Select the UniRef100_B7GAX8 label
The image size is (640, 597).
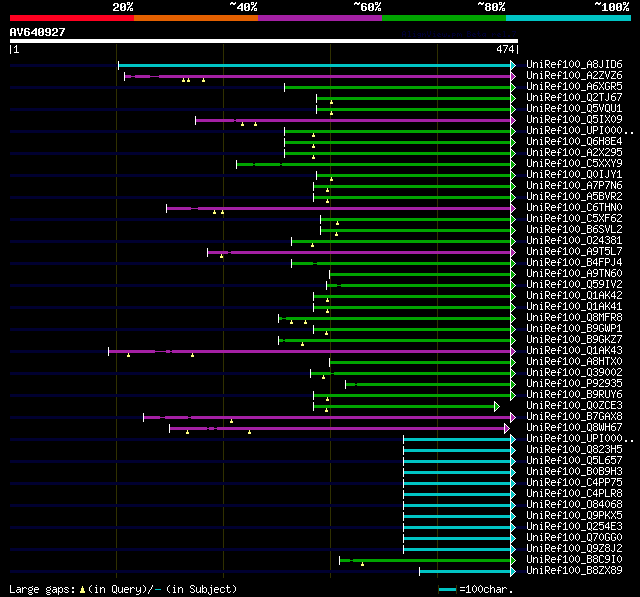[574, 417]
